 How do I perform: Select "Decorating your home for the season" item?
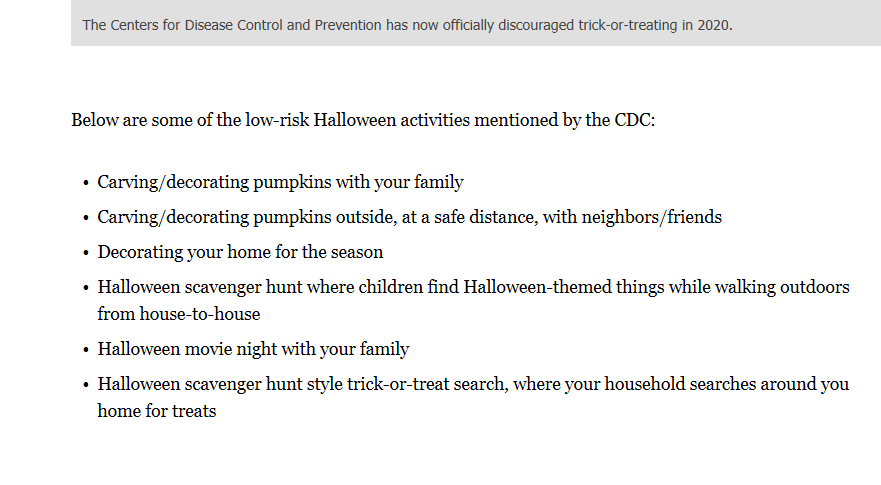pyautogui.click(x=240, y=252)
